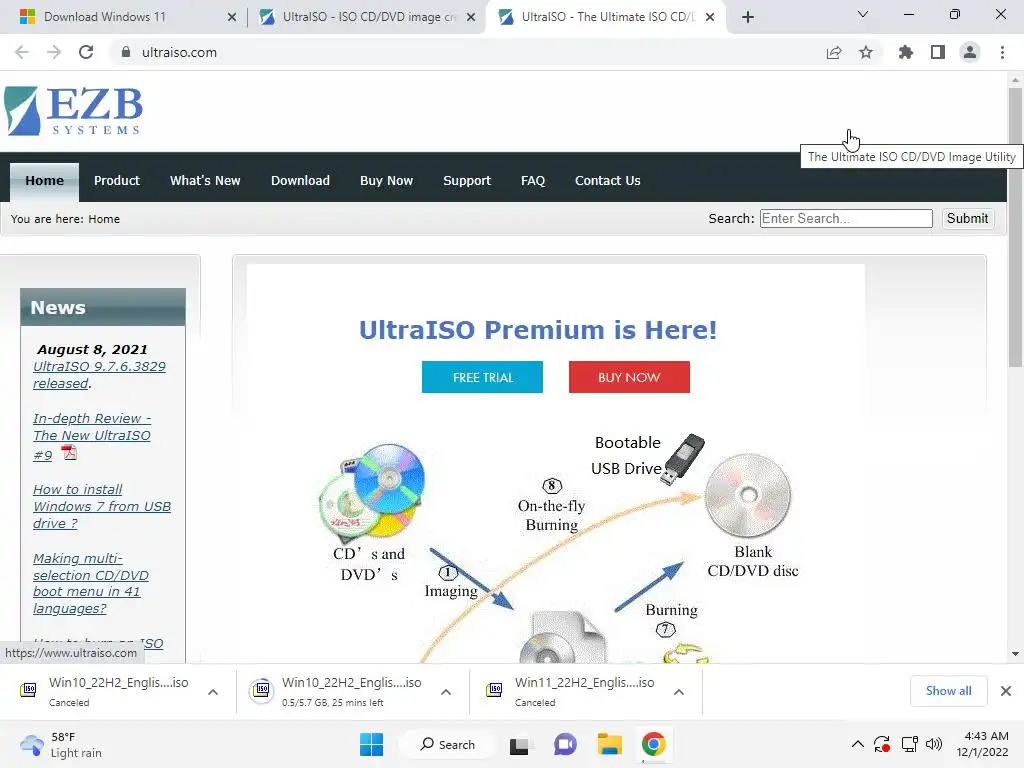Image resolution: width=1024 pixels, height=768 pixels.
Task: Toggle the Chrome side panel icon
Action: tap(937, 52)
